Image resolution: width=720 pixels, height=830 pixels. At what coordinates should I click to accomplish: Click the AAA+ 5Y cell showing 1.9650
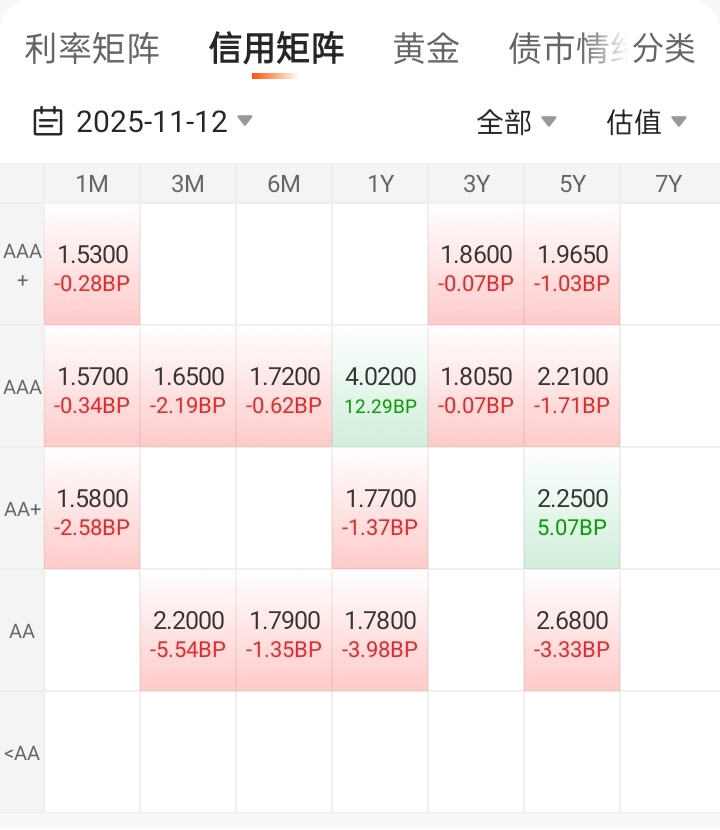click(572, 266)
